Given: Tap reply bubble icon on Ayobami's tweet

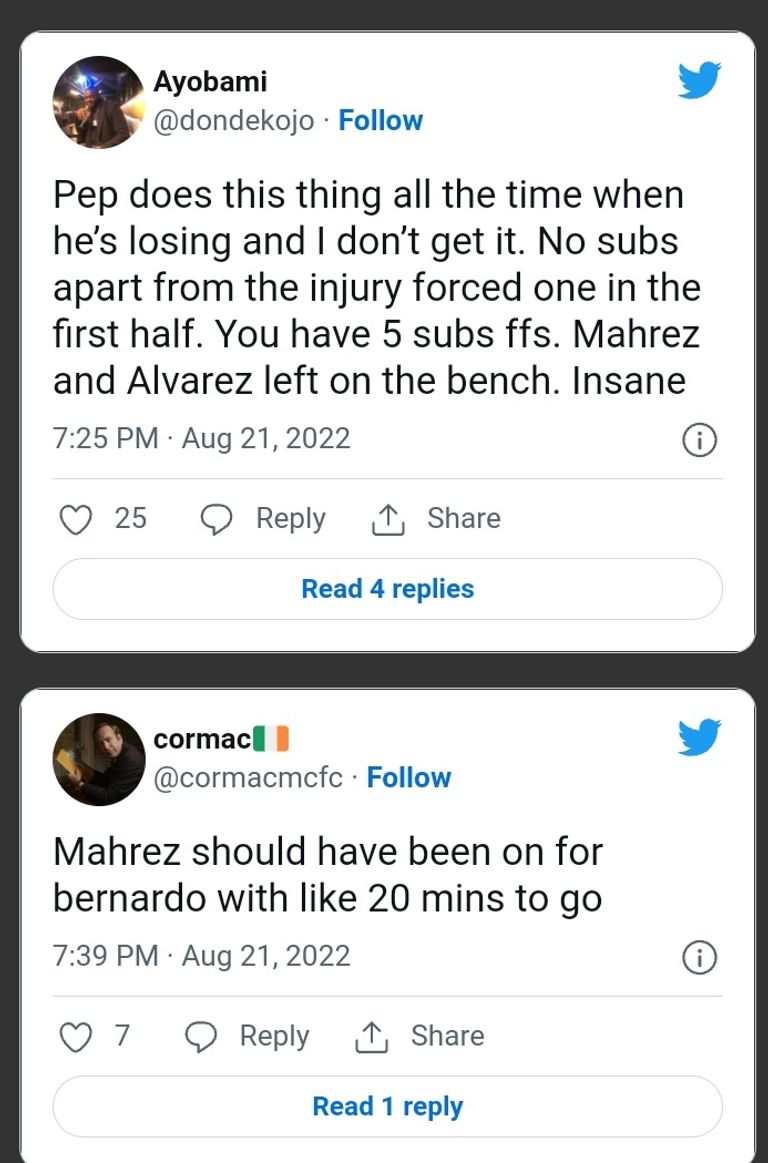Looking at the screenshot, I should [217, 519].
